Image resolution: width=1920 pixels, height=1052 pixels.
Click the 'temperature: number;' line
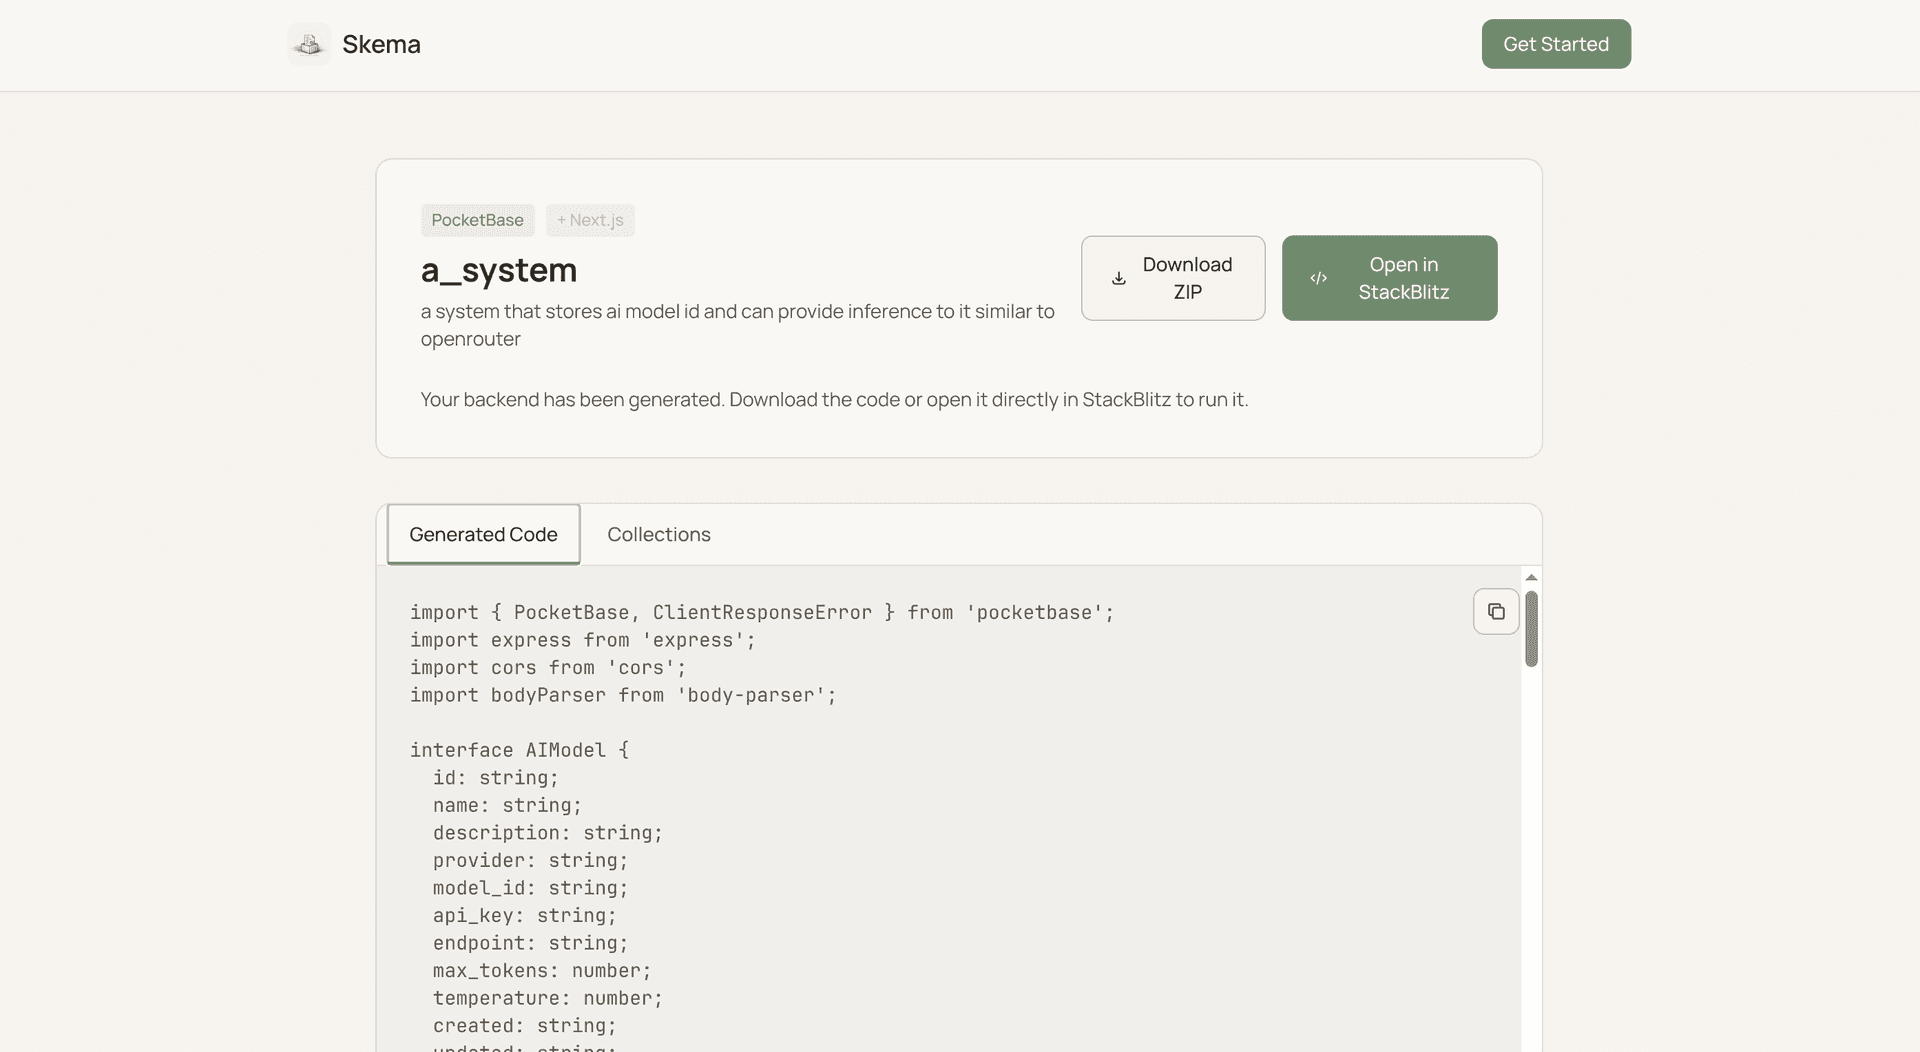tap(548, 998)
